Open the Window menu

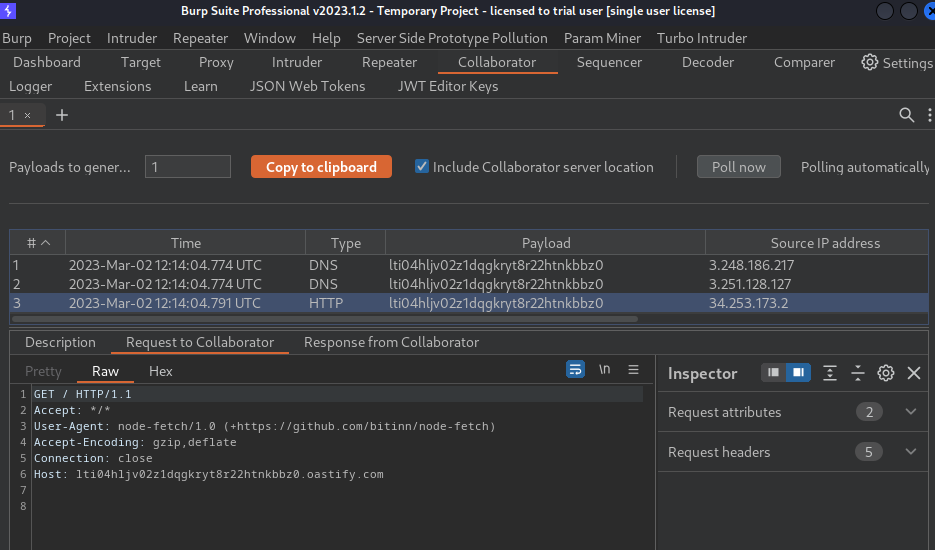pyautogui.click(x=270, y=38)
